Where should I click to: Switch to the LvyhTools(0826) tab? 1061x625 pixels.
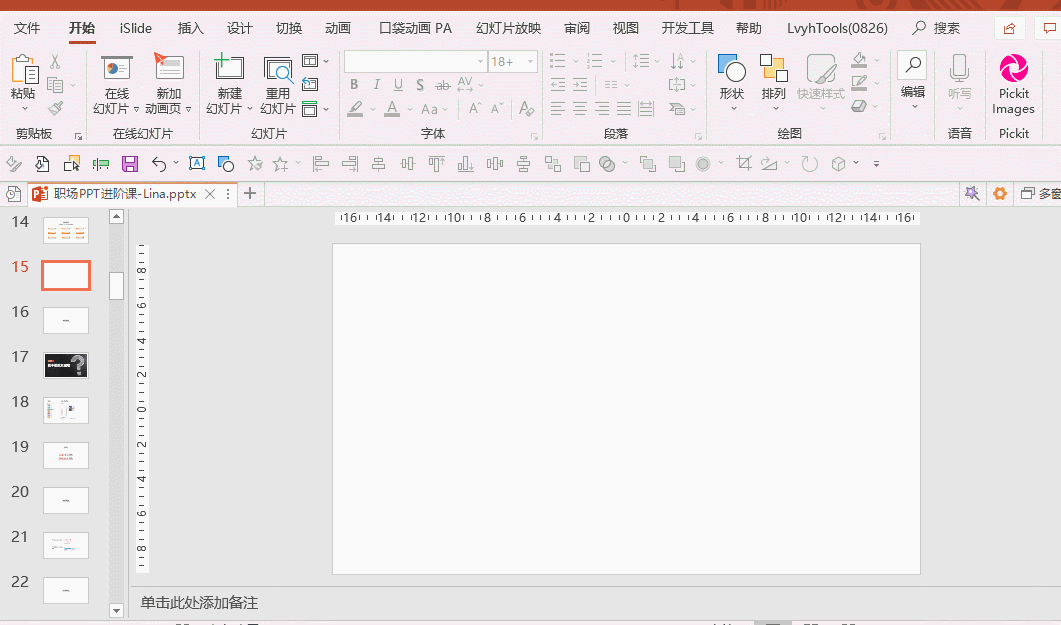tap(837, 28)
